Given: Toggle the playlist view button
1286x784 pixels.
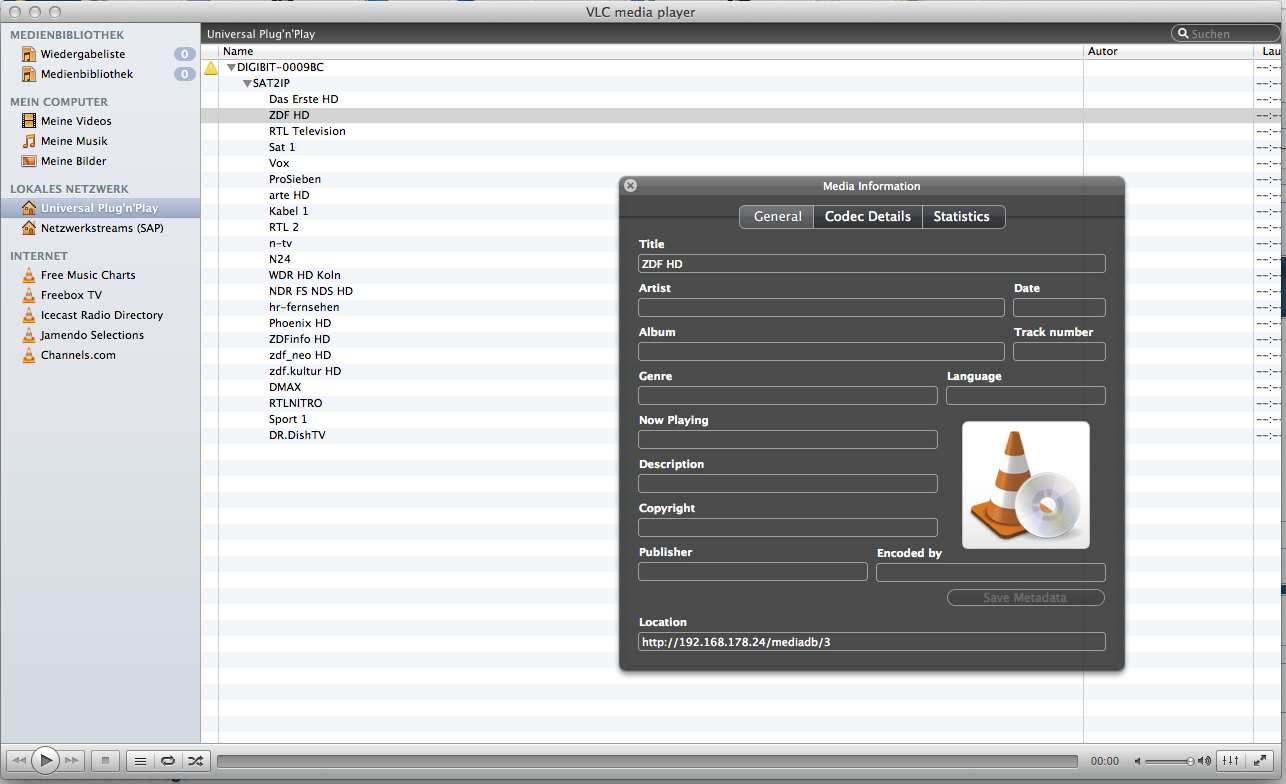Looking at the screenshot, I should click(141, 761).
